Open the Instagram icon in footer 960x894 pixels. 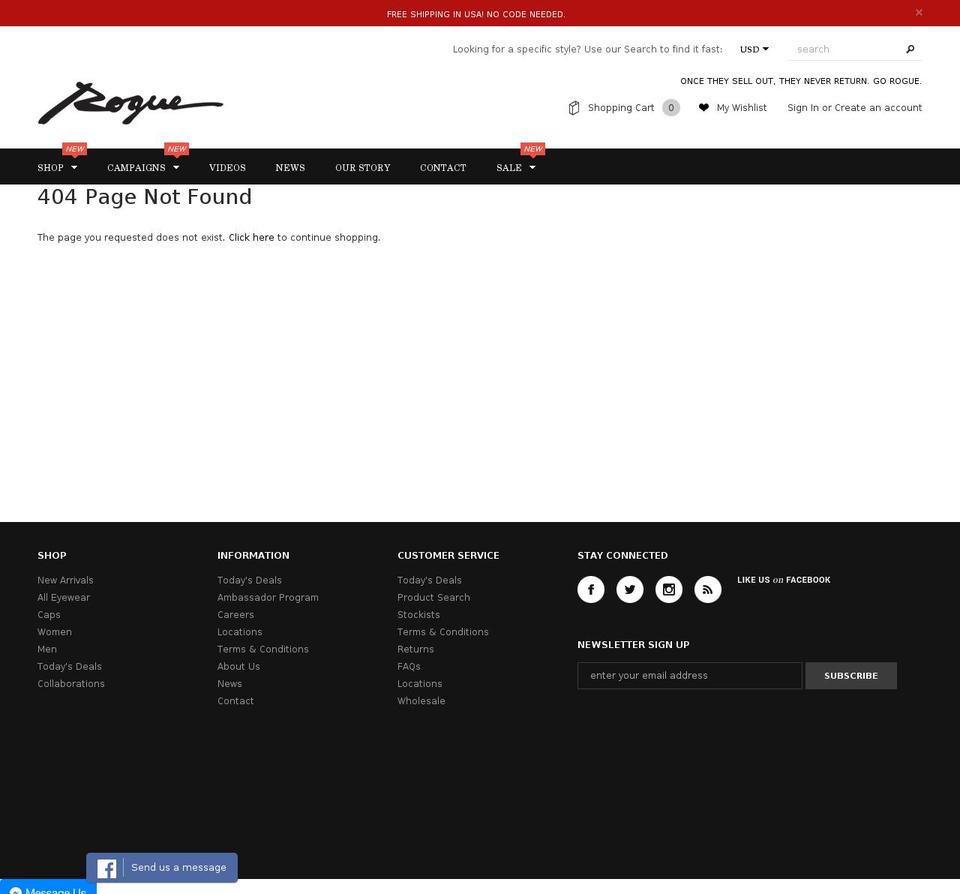669,589
